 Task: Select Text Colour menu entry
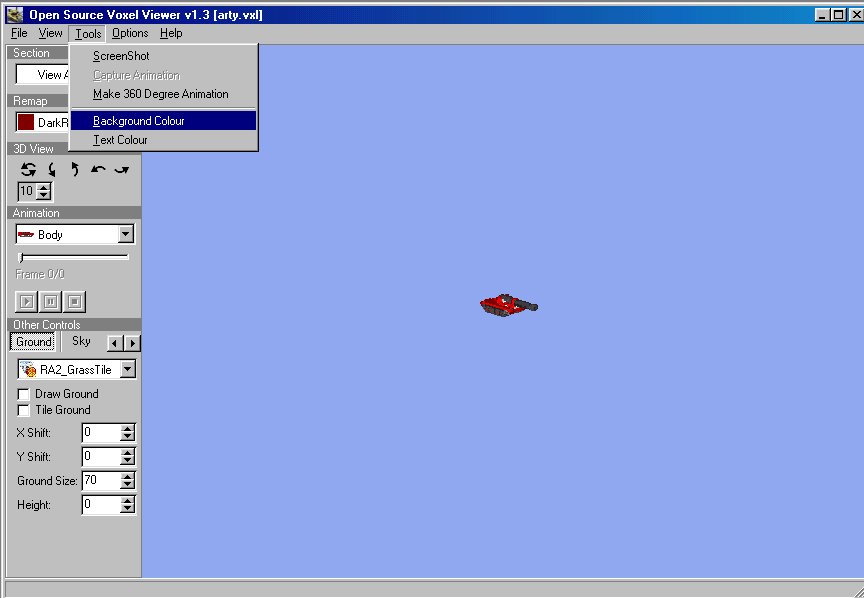(164, 140)
